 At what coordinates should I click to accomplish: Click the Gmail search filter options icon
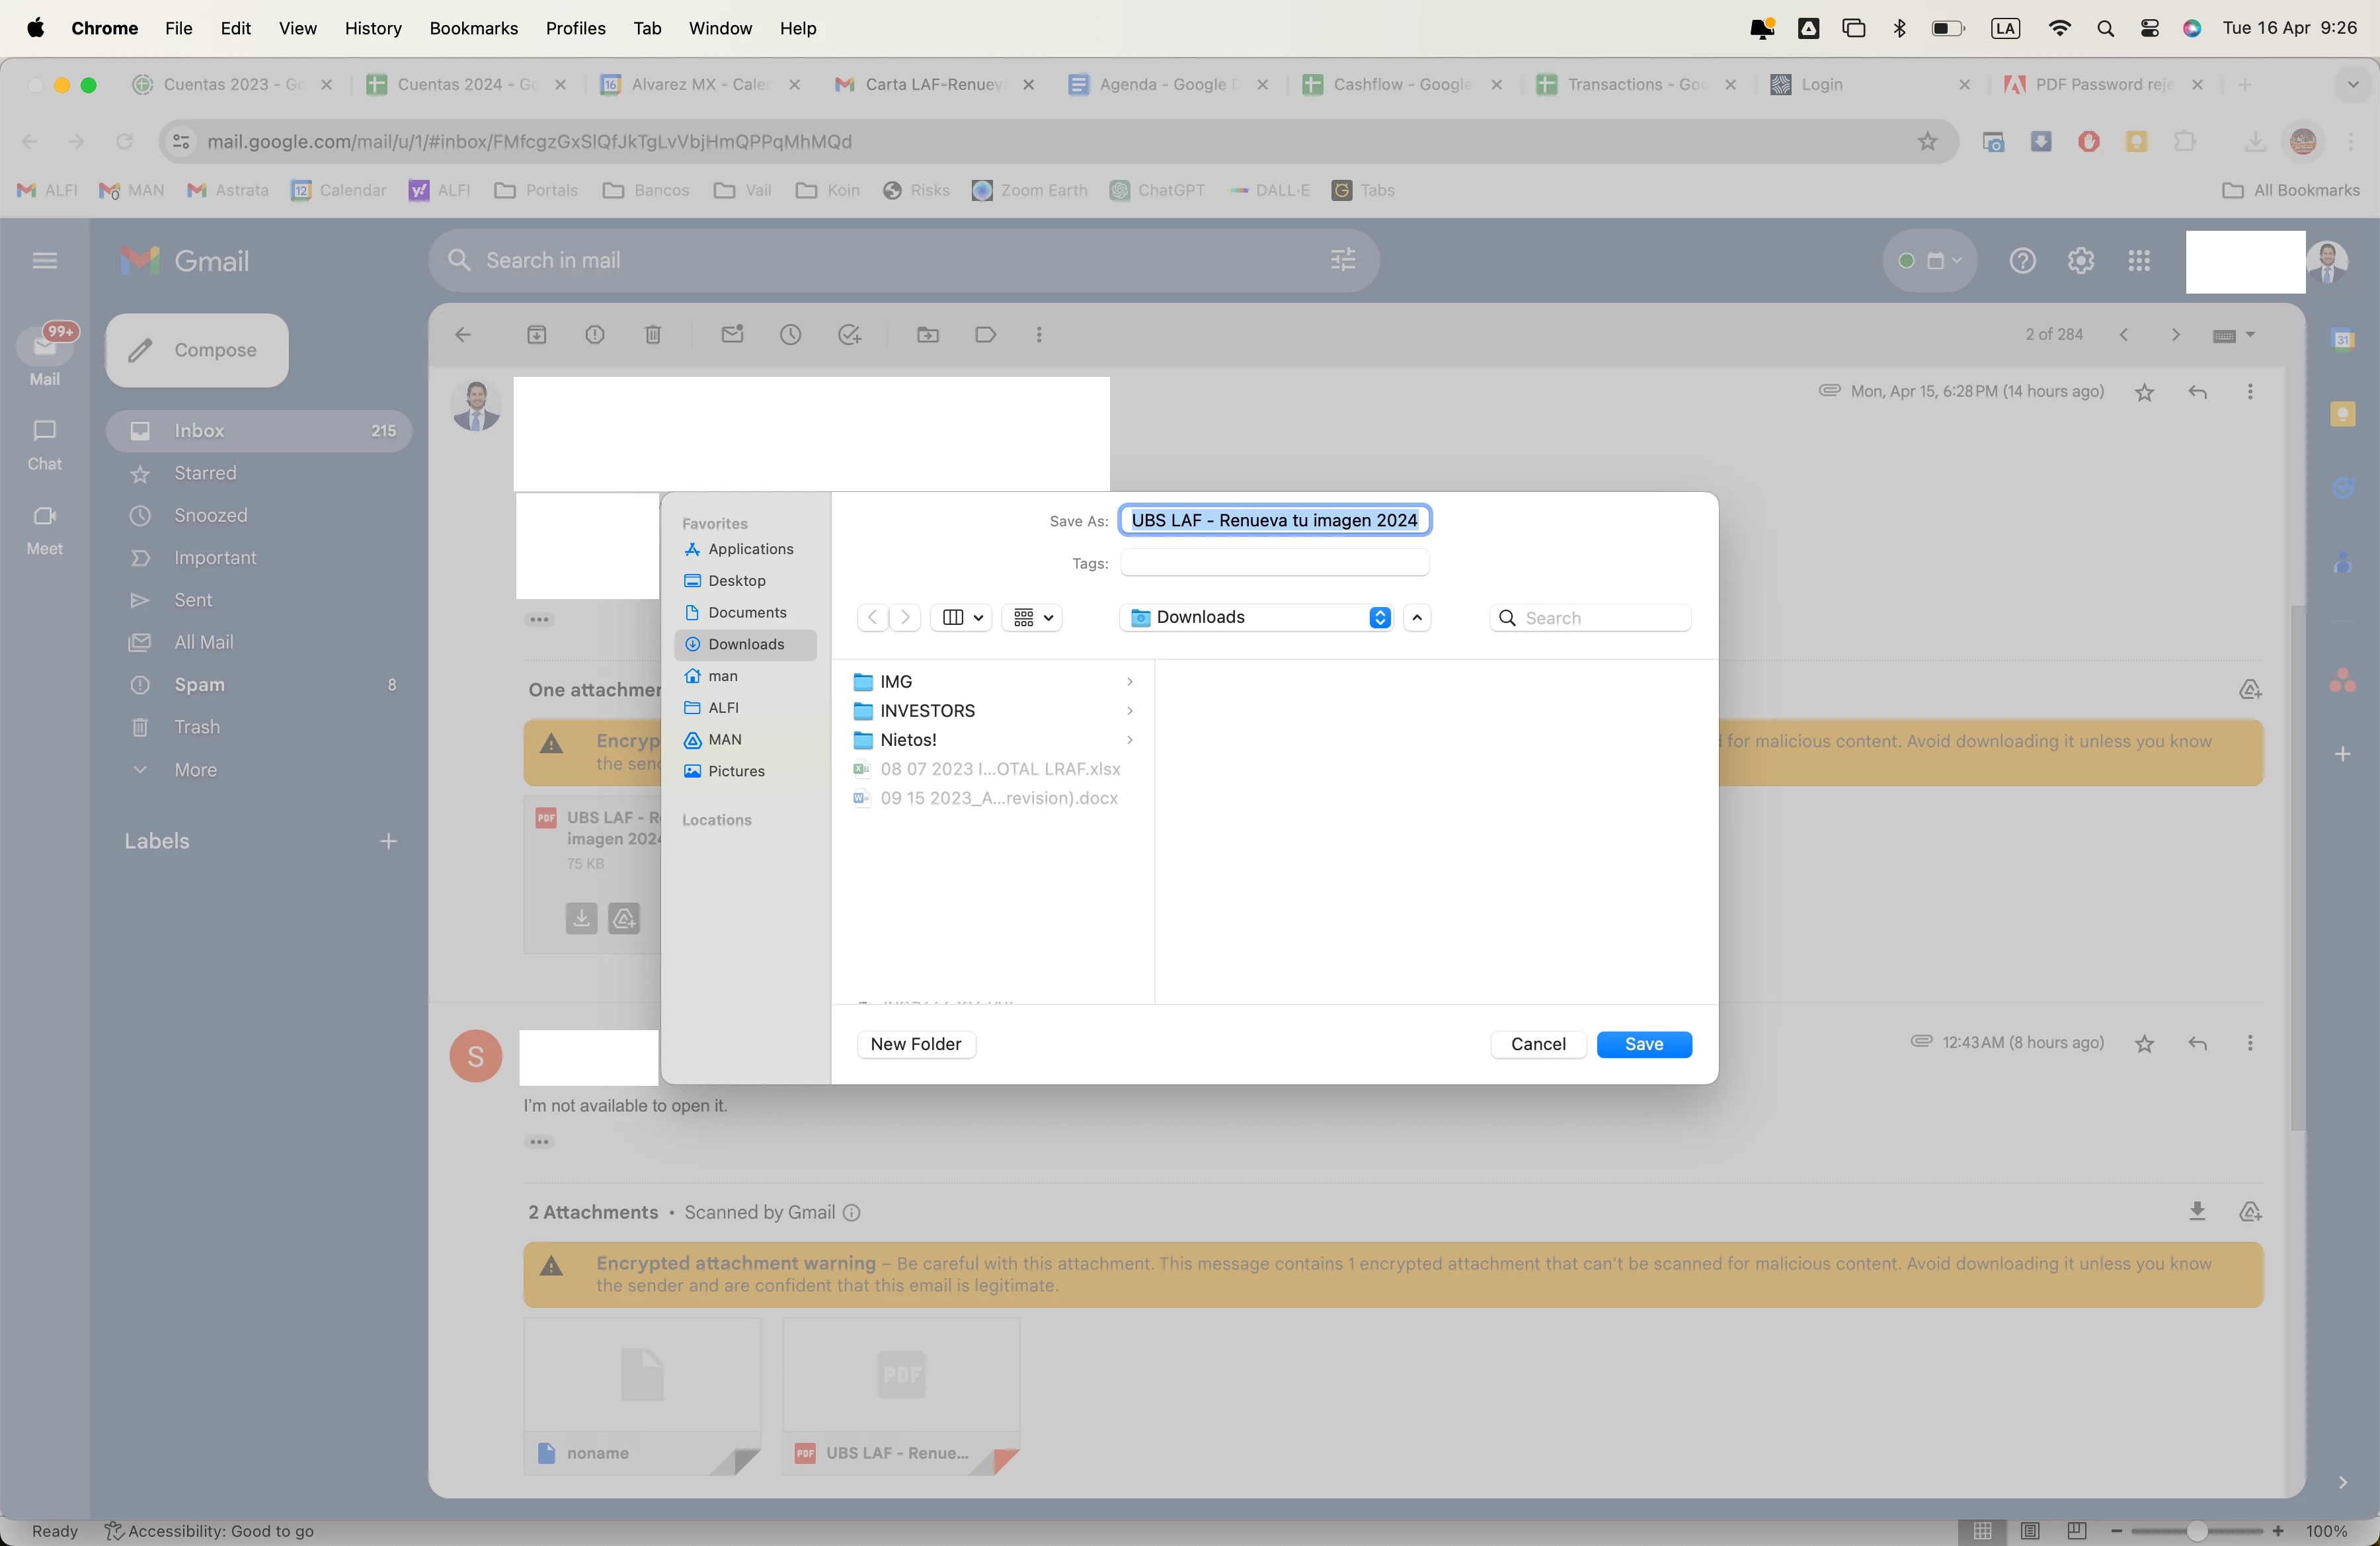click(1342, 261)
